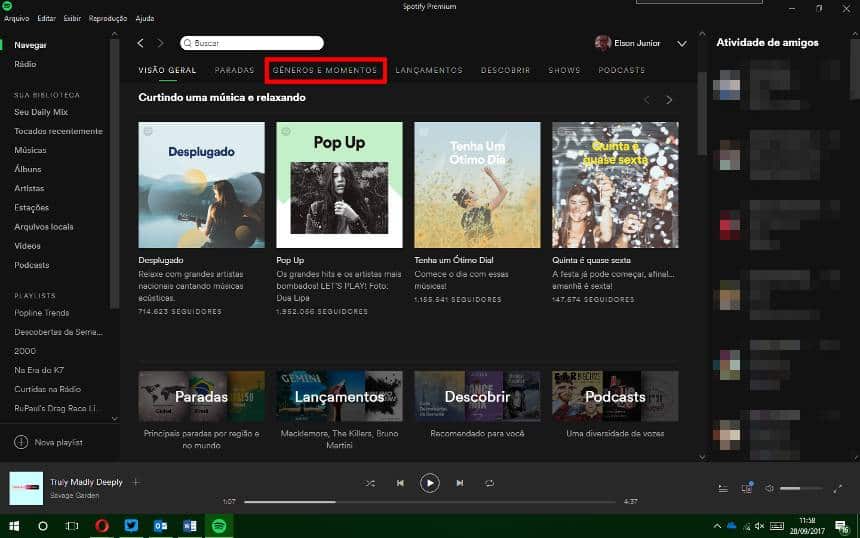Screen dimensions: 860x538
Task: Create a Nova playlist
Action: tap(48, 442)
